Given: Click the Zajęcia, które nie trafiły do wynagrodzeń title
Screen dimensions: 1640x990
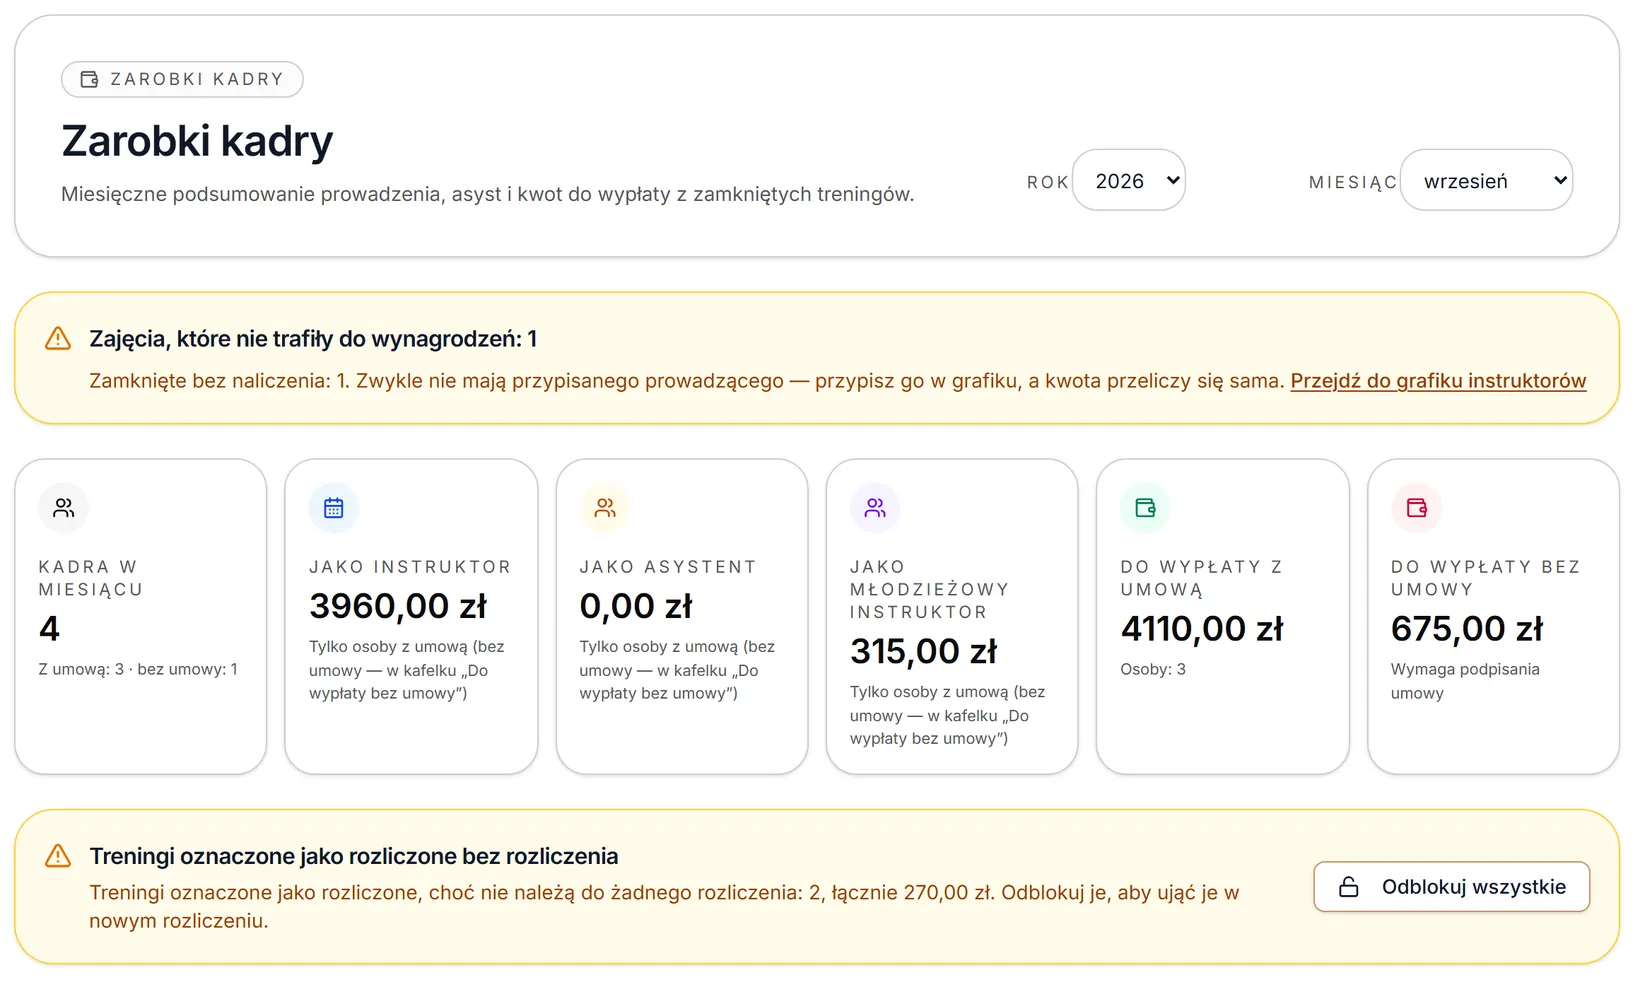Looking at the screenshot, I should coord(313,339).
